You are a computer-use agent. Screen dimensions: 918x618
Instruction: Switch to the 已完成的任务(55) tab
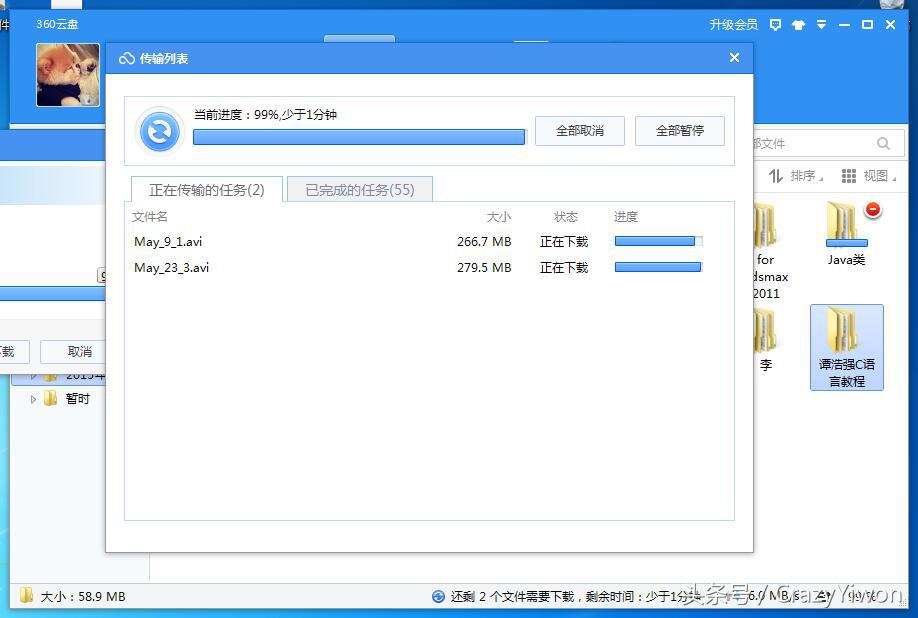click(x=359, y=188)
